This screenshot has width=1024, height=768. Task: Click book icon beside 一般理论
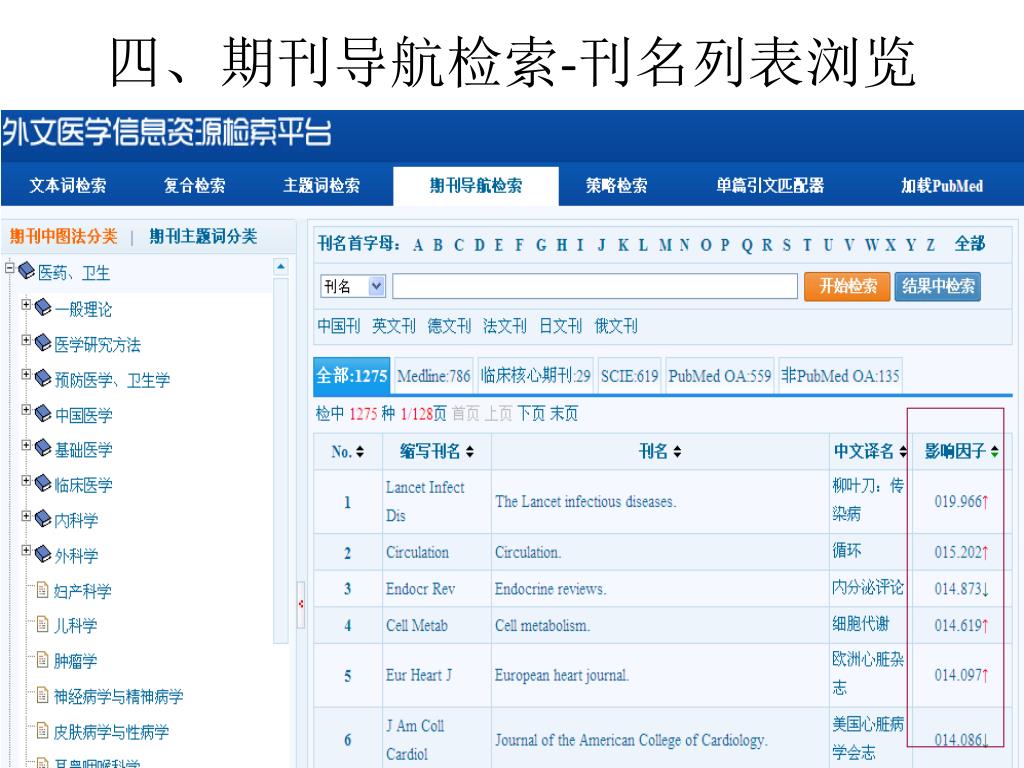(43, 307)
